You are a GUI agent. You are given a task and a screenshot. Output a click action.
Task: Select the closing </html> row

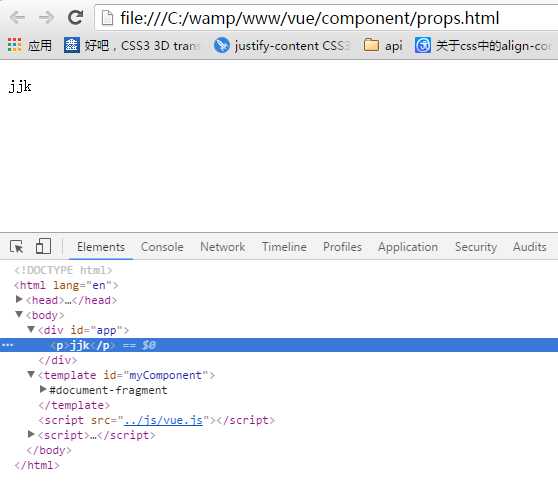[x=37, y=465]
